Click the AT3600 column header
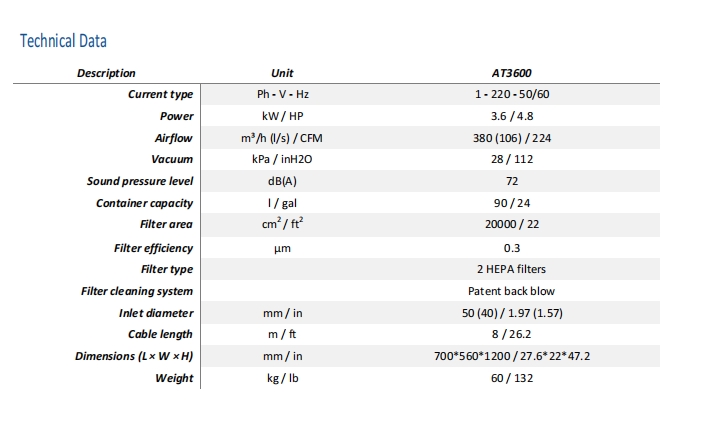 tap(511, 73)
